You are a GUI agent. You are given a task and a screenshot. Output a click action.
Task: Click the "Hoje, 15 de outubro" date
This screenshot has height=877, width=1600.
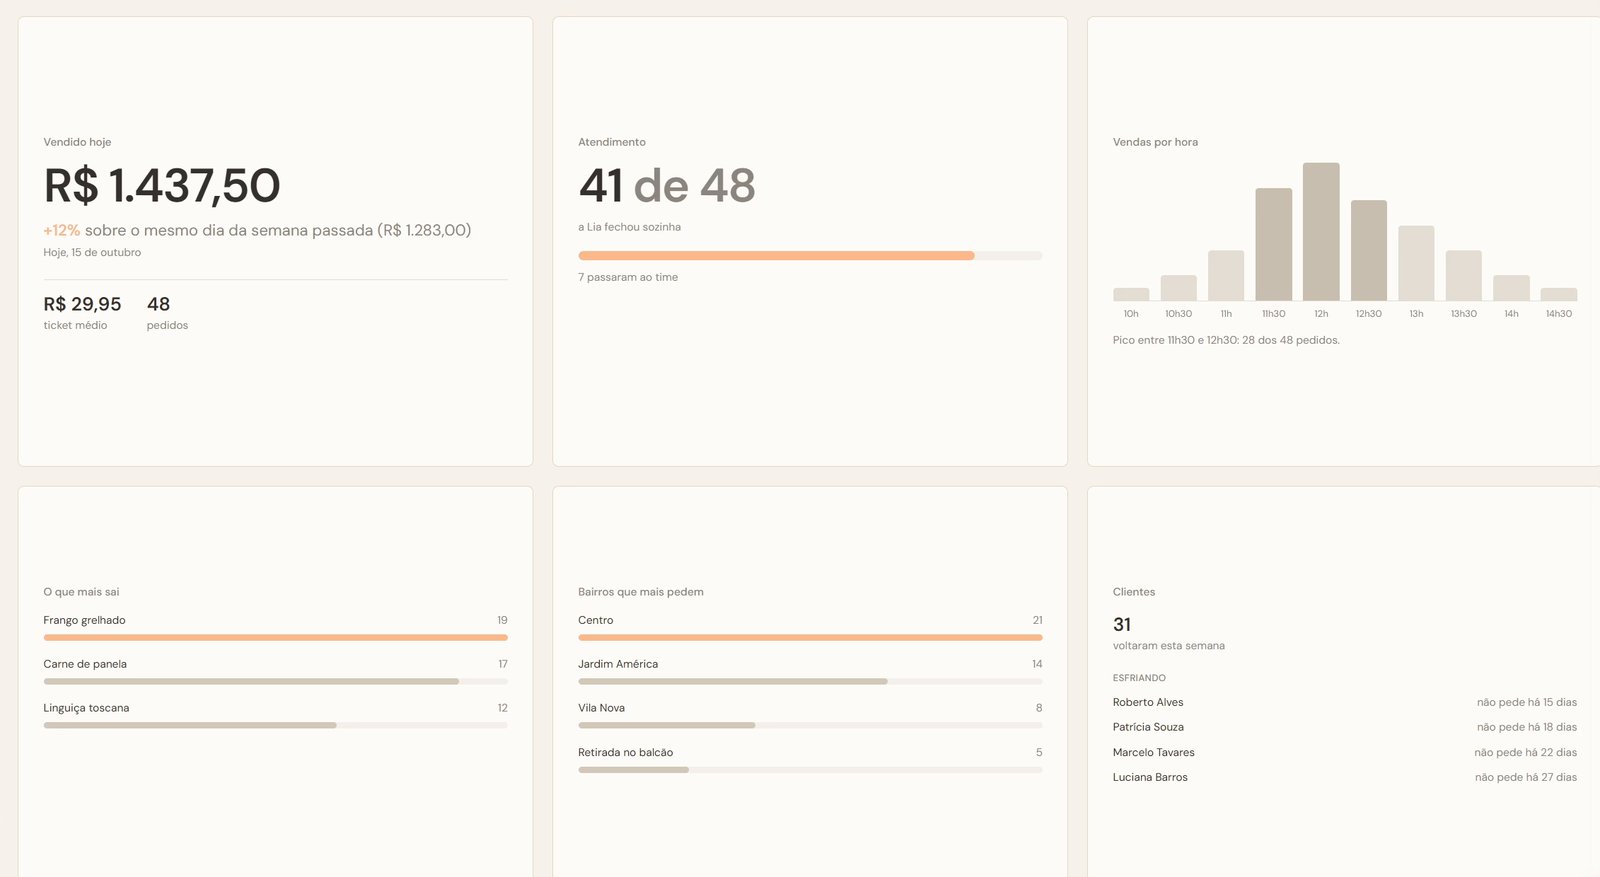click(x=92, y=253)
